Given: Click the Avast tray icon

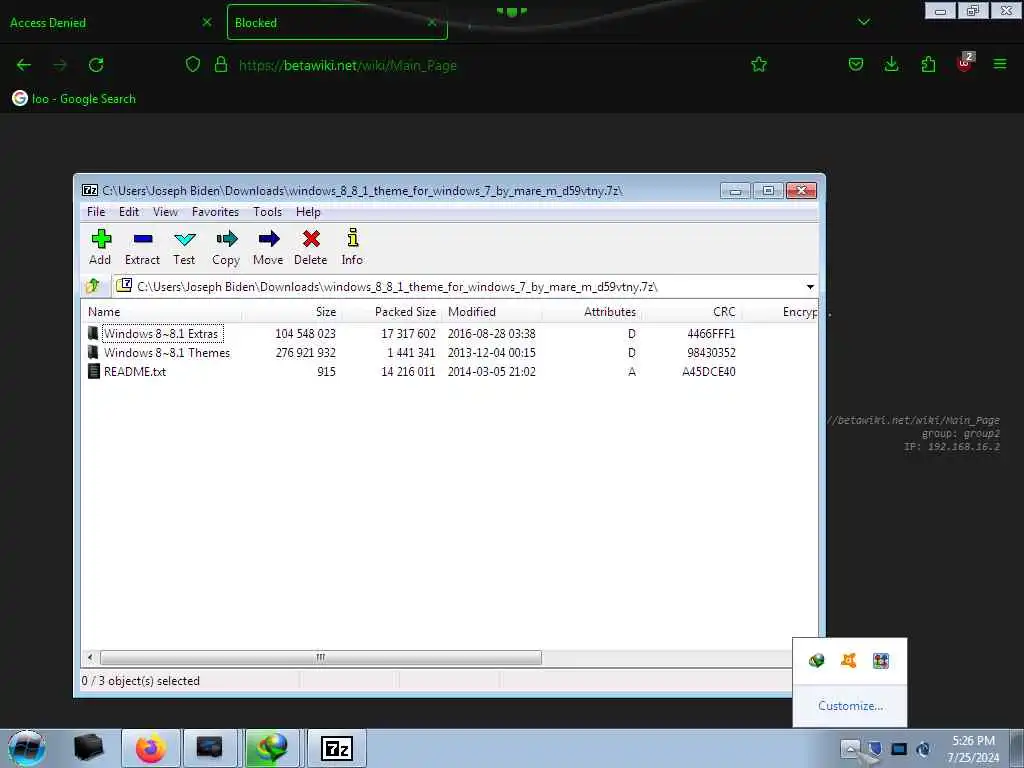Looking at the screenshot, I should click(x=848, y=660).
